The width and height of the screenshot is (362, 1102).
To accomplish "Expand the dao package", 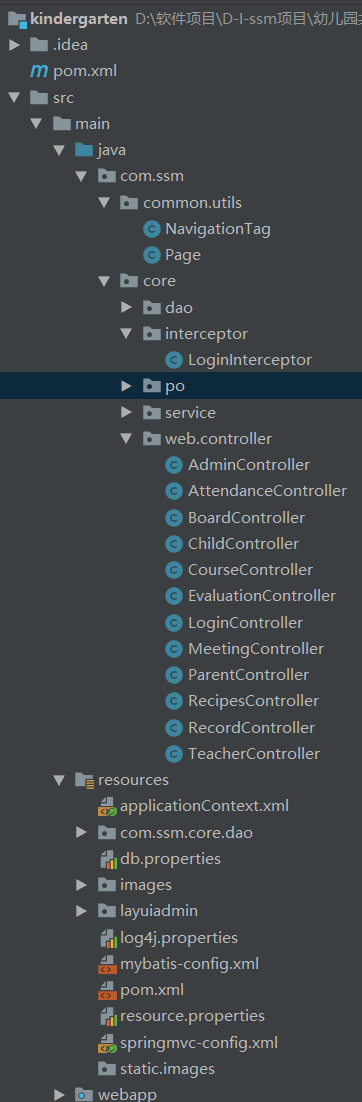I will (x=126, y=307).
